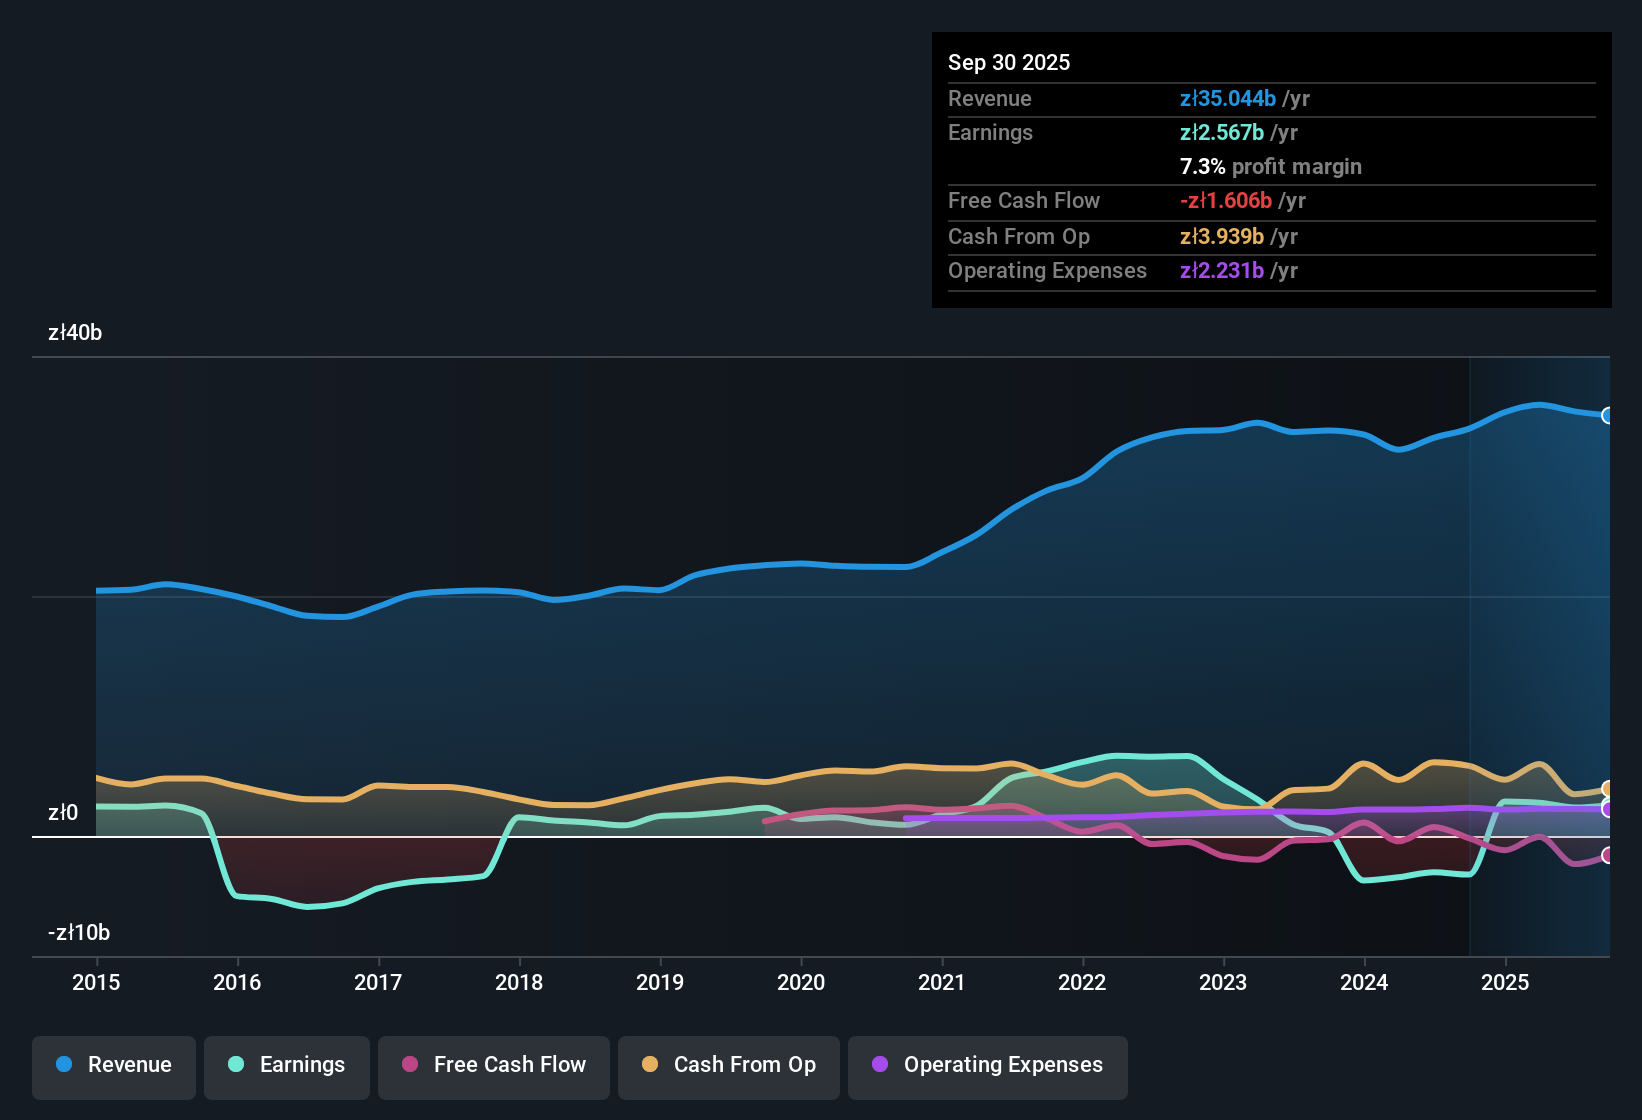Click the Revenue endpoint marker on the chart
The width and height of the screenshot is (1642, 1120).
(1608, 415)
